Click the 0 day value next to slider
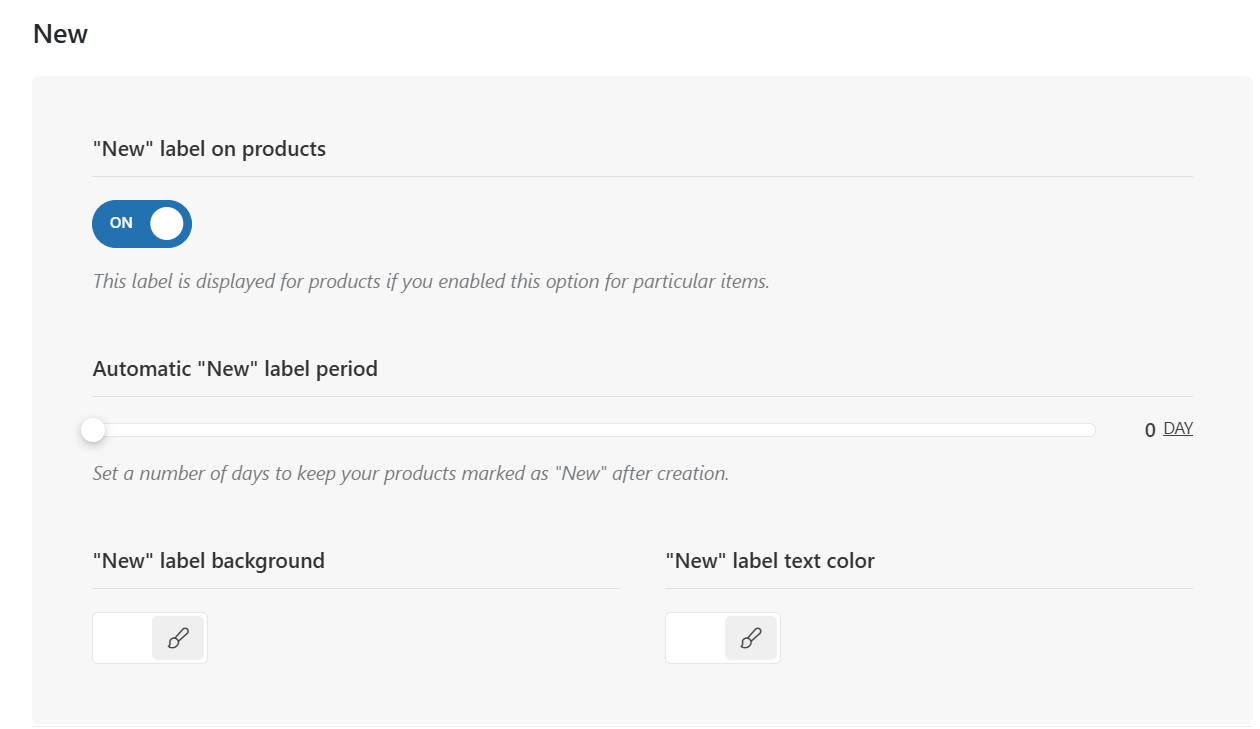Screen dimensions: 1260x729 pos(1150,430)
